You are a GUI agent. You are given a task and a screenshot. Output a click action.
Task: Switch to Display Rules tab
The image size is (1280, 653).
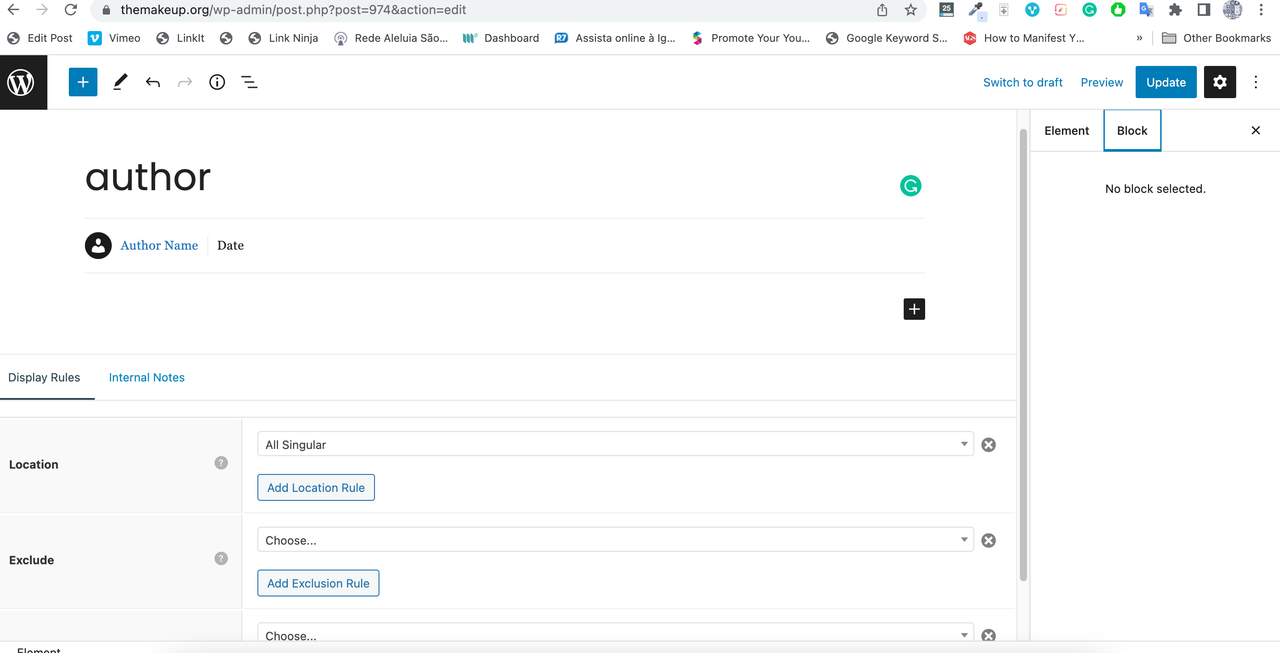[x=44, y=377]
